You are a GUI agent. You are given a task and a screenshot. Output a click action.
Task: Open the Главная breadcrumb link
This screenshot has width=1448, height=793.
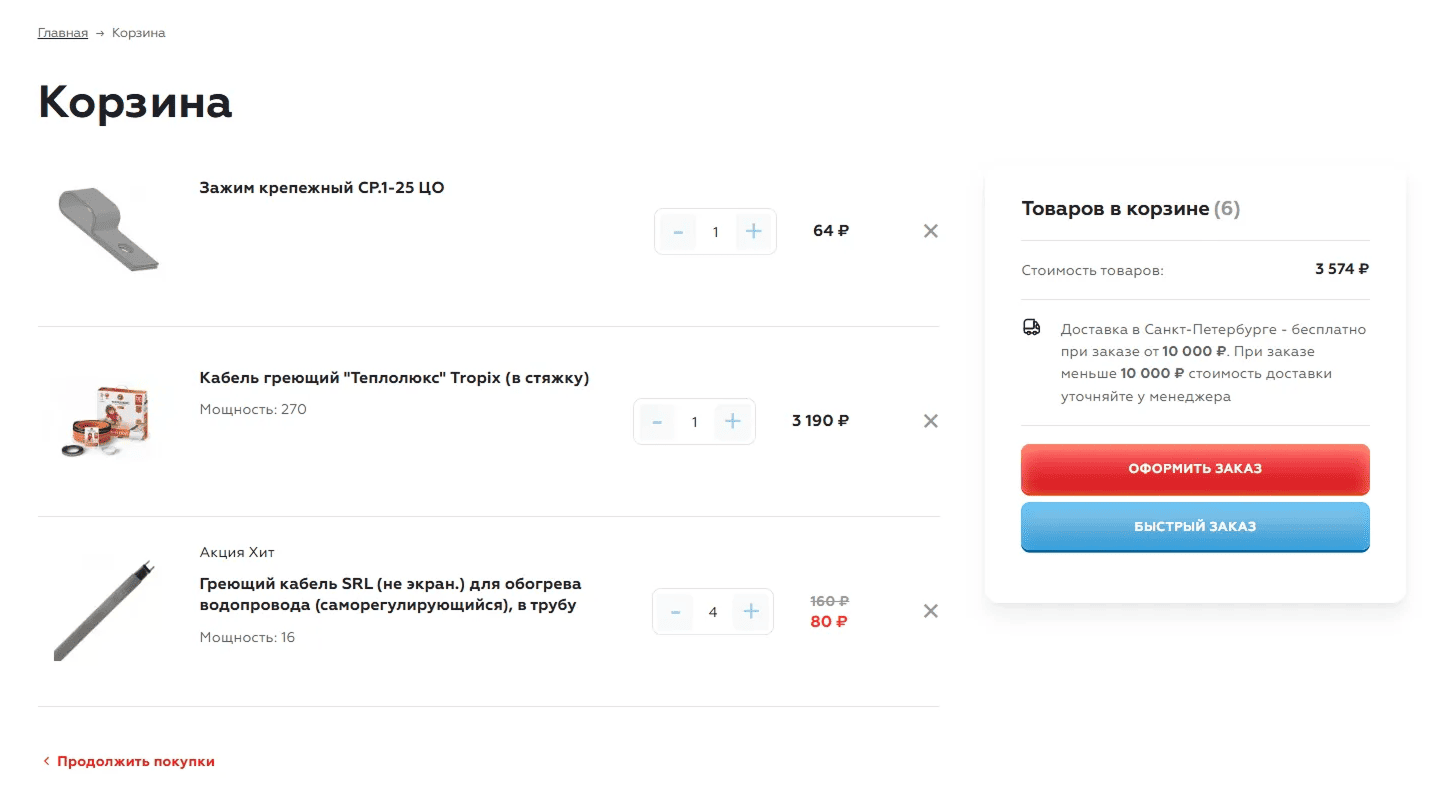[63, 33]
